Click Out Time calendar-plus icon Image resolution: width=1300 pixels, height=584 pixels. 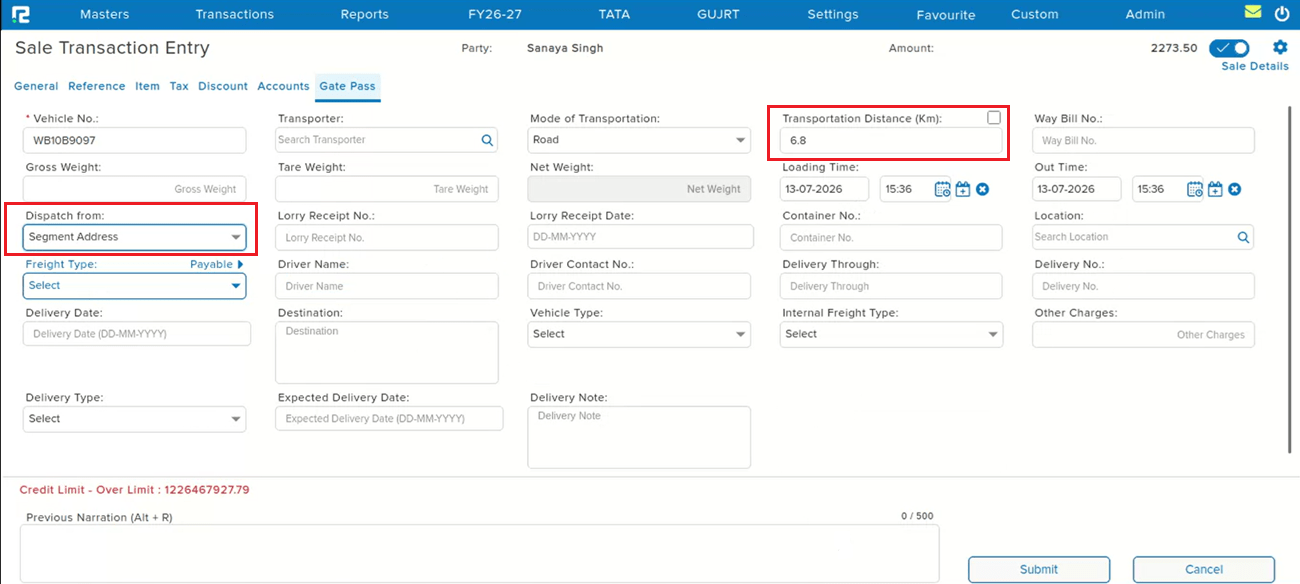(1215, 189)
